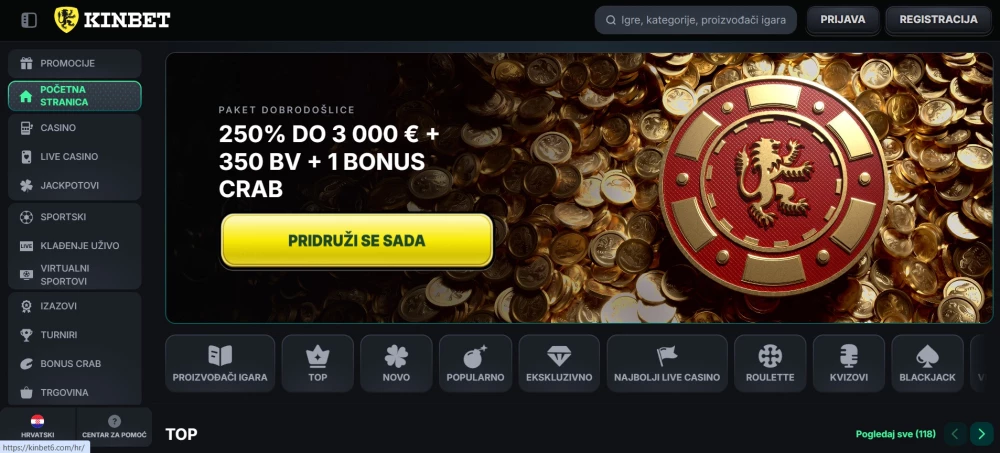Open Promocije gift icon in sidebar
The width and height of the screenshot is (1000, 453).
26,63
